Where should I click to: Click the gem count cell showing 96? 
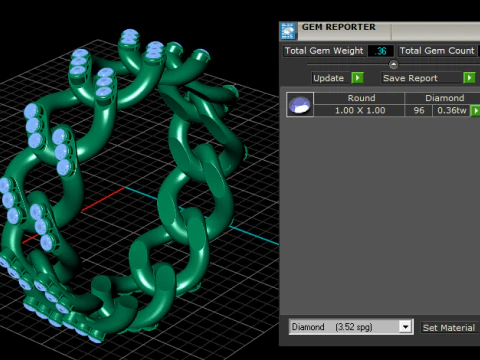point(419,110)
